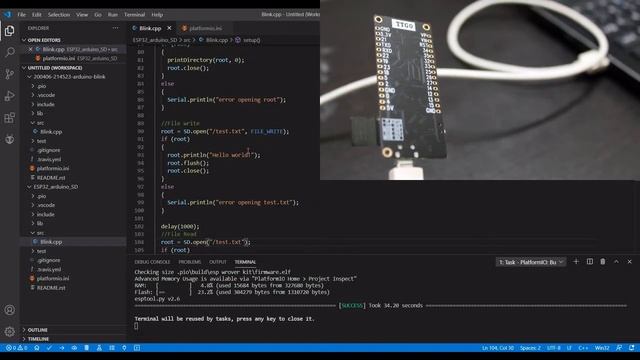
Task: Split the terminal panel
Action: point(590,262)
